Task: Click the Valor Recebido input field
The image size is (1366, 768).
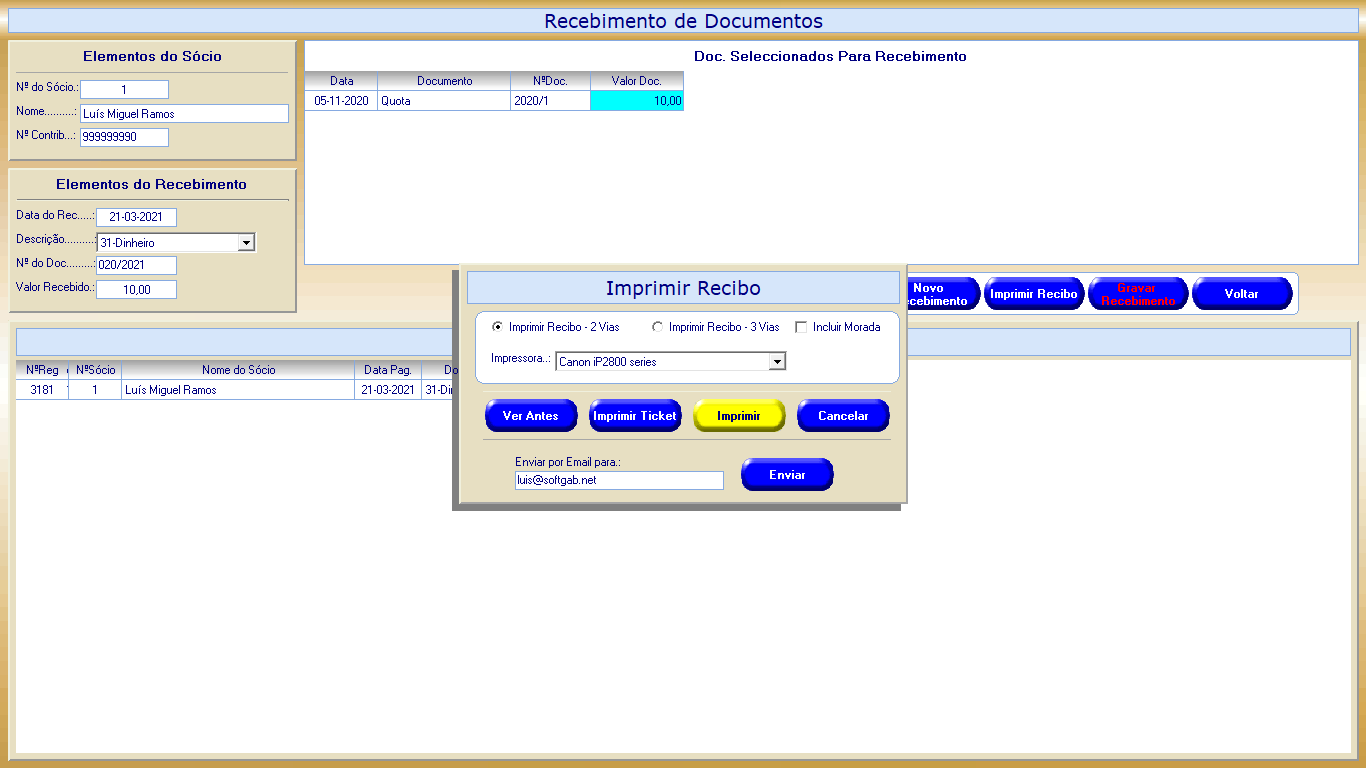Action: click(137, 290)
